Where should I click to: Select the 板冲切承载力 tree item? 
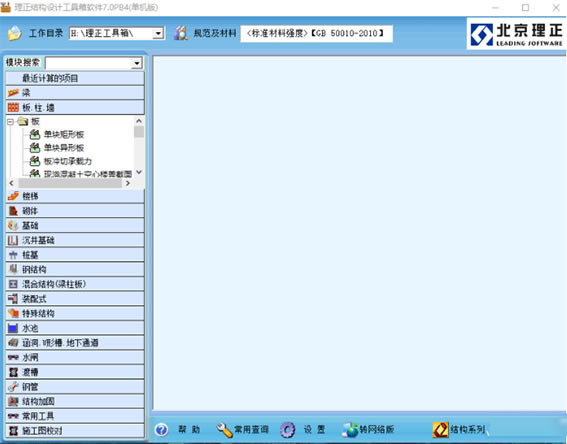pos(68,161)
